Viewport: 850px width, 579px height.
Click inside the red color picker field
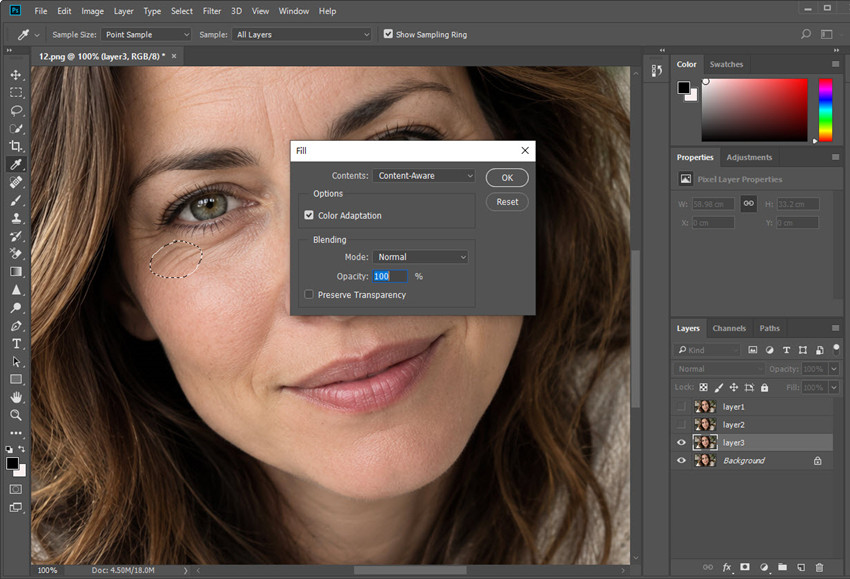pyautogui.click(x=755, y=110)
